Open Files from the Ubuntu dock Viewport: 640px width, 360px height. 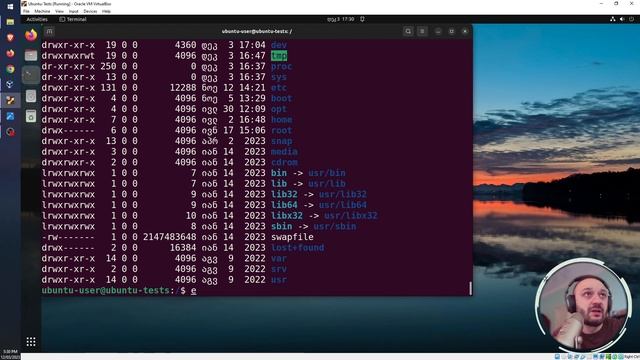tap(31, 55)
